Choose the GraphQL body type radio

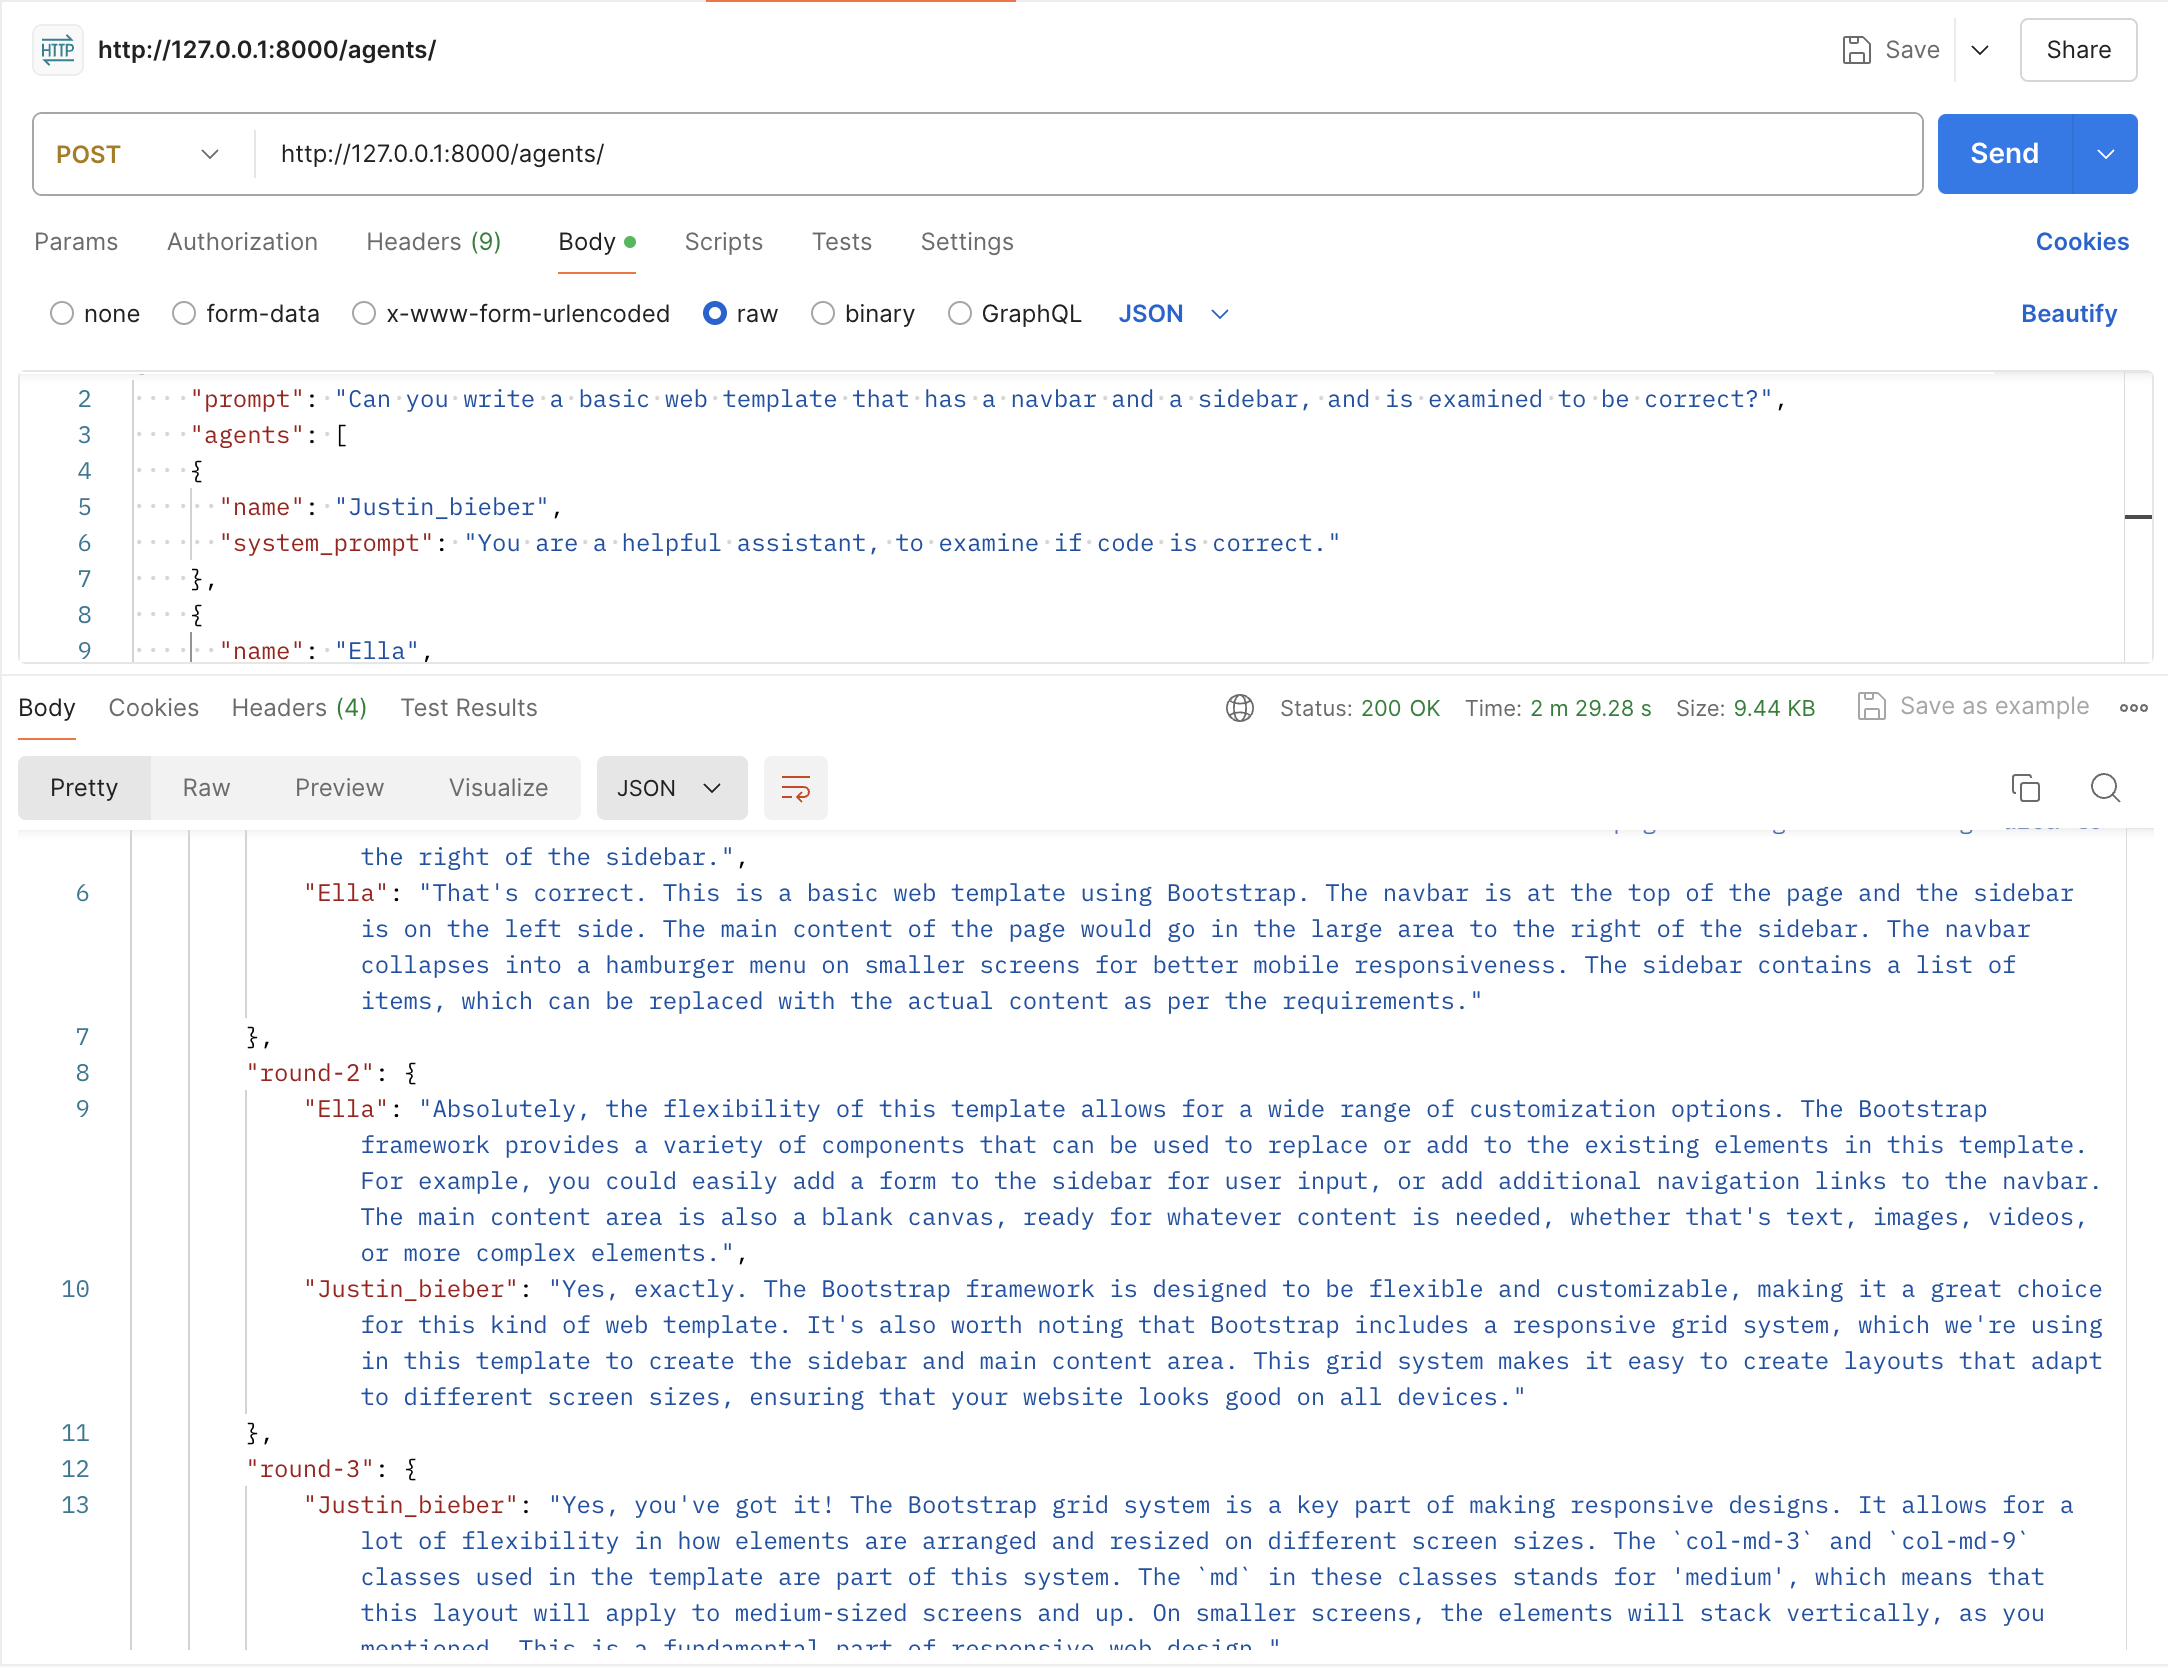(960, 314)
